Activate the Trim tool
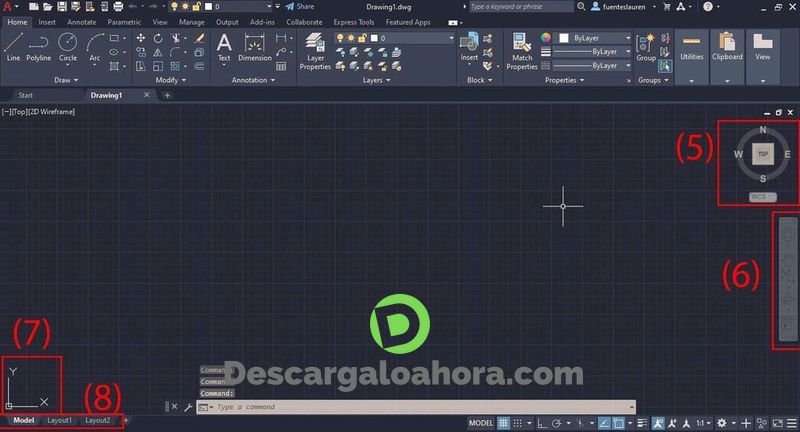The height and width of the screenshot is (432, 800). click(x=175, y=38)
